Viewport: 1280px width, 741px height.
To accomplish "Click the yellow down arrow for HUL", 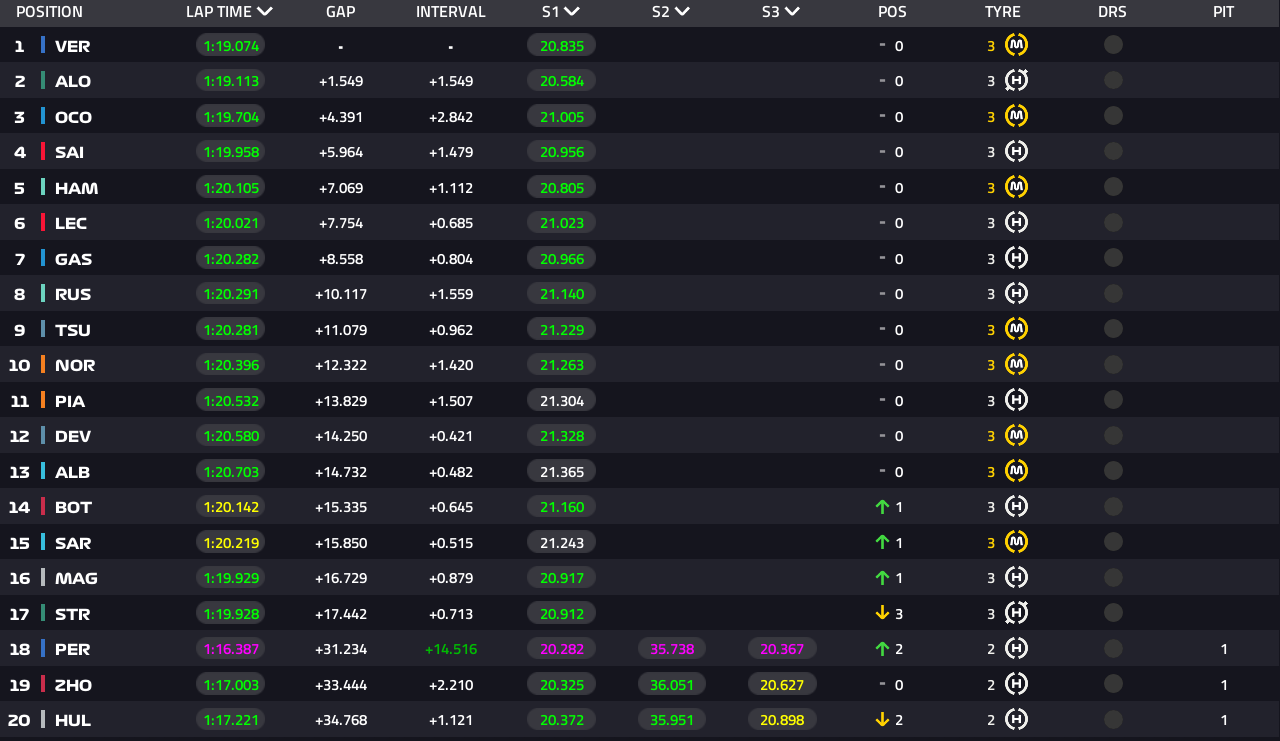I will click(x=882, y=720).
